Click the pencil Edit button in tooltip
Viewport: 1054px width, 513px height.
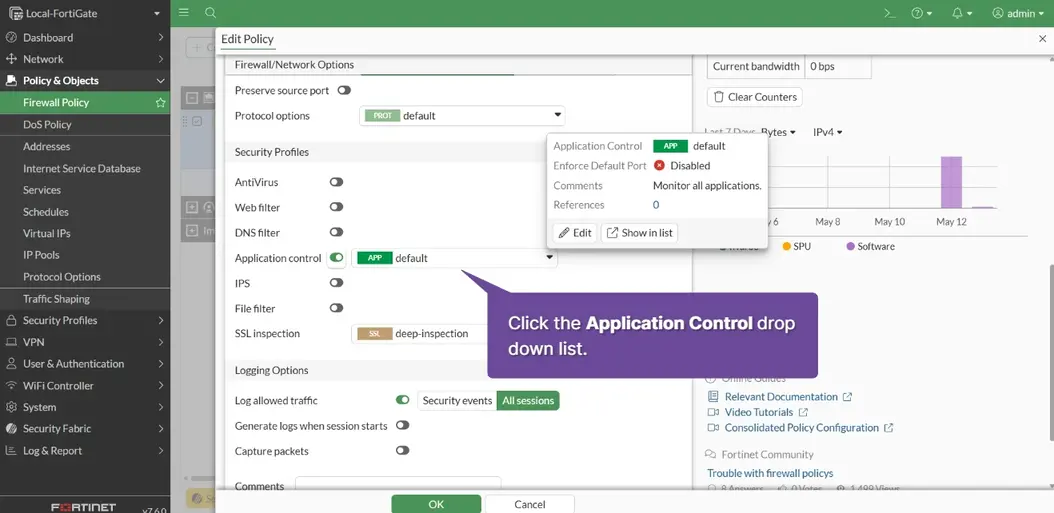tap(575, 233)
